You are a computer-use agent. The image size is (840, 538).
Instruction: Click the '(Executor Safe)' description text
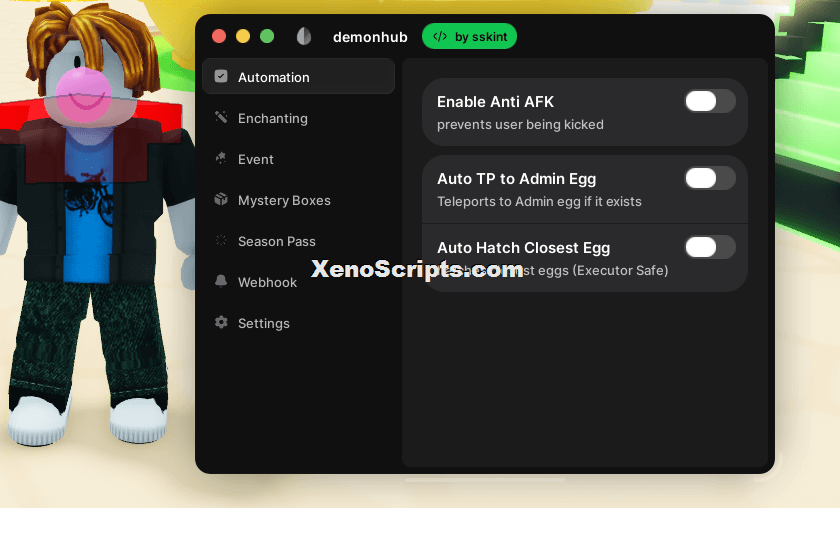click(620, 271)
